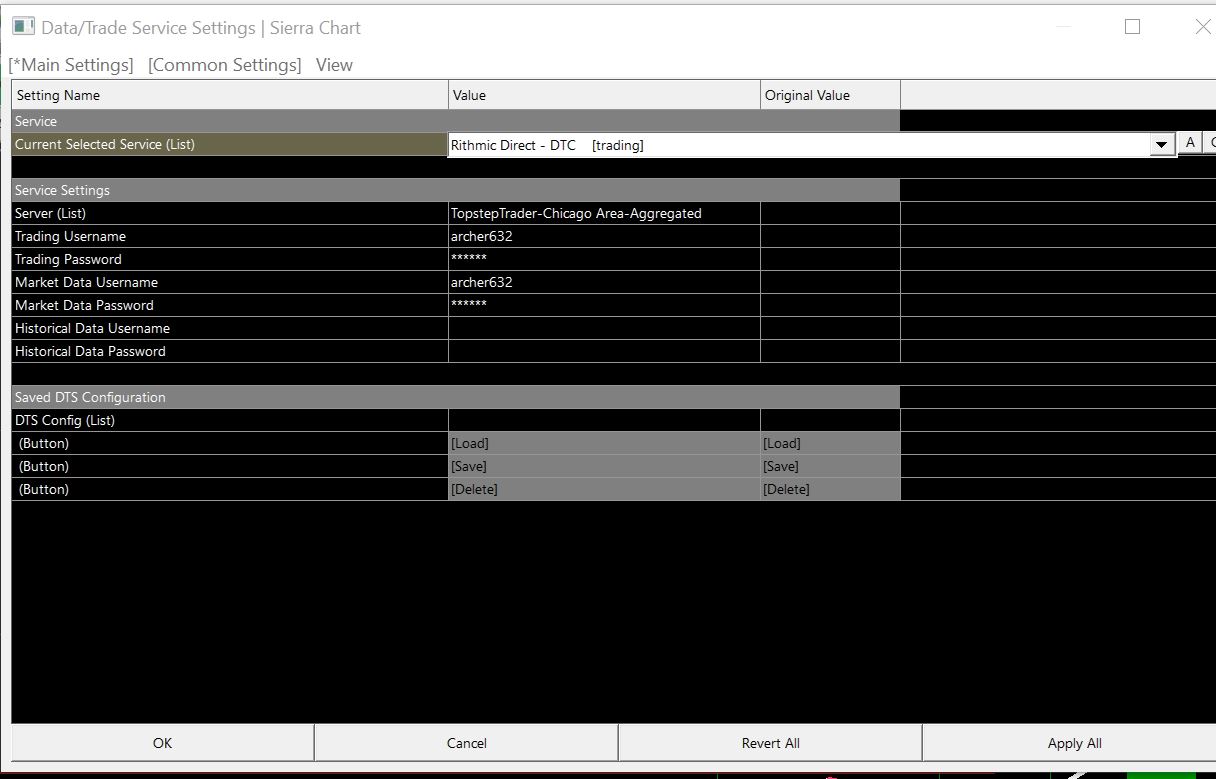Image resolution: width=1216 pixels, height=779 pixels.
Task: Click the Cancel button
Action: coord(467,743)
